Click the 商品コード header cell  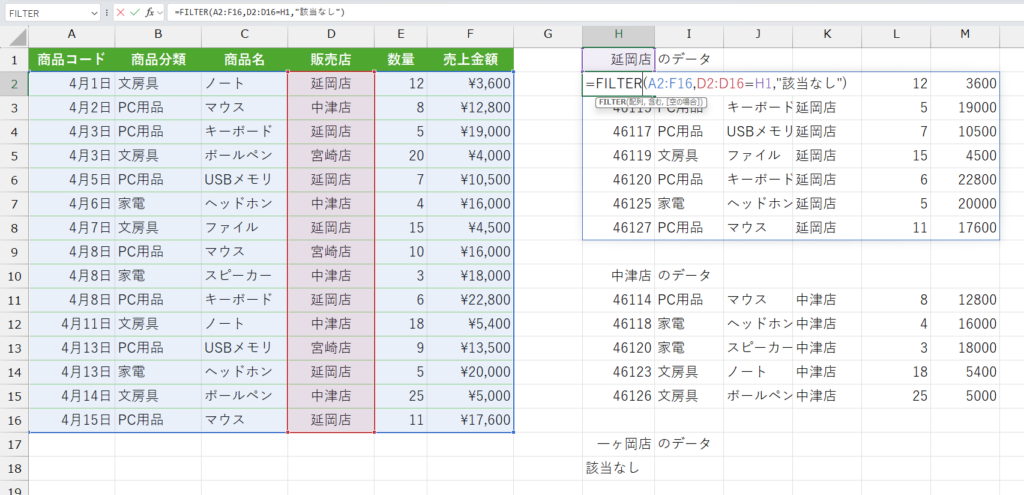coord(72,59)
